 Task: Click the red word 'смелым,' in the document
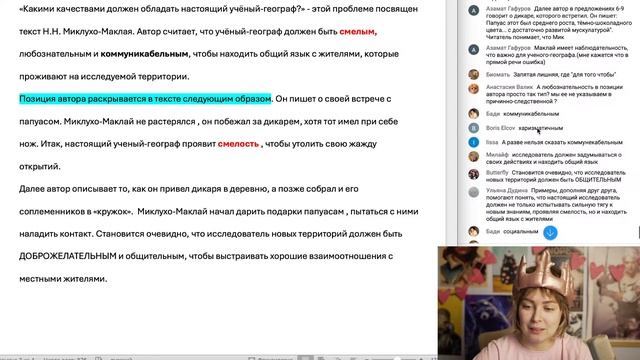(x=358, y=31)
